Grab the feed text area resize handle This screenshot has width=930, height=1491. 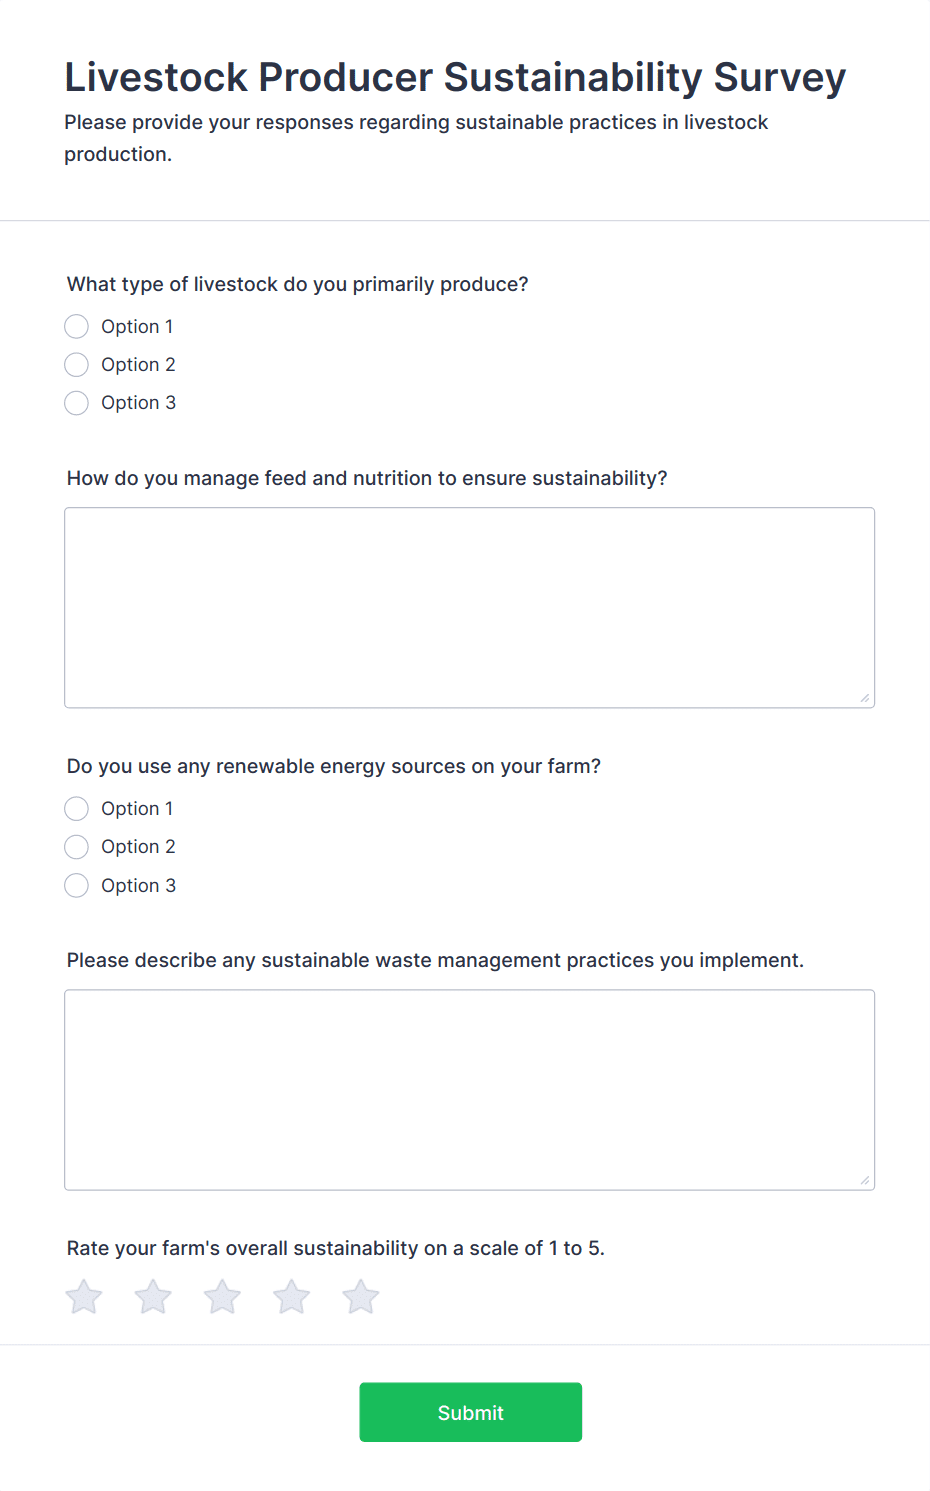[x=865, y=698]
